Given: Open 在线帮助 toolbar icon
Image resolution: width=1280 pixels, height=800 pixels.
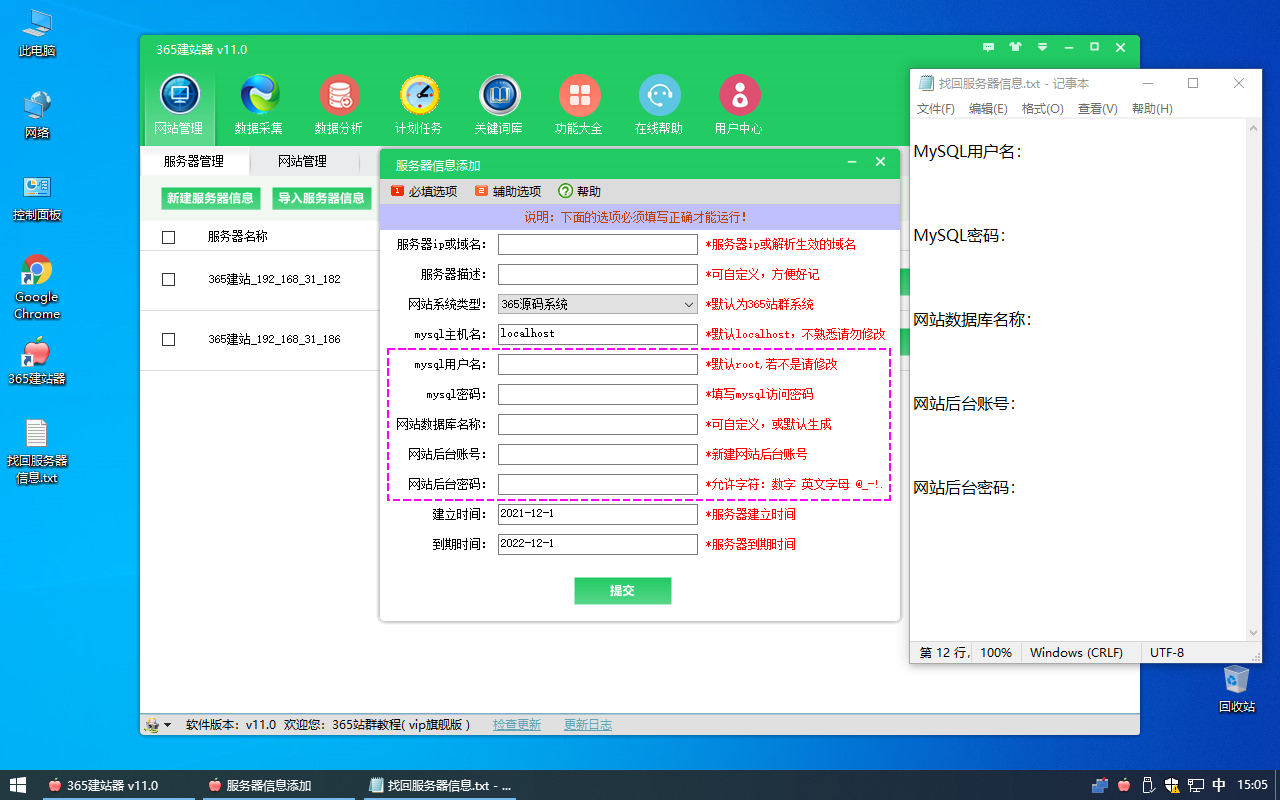Looking at the screenshot, I should coord(659,105).
